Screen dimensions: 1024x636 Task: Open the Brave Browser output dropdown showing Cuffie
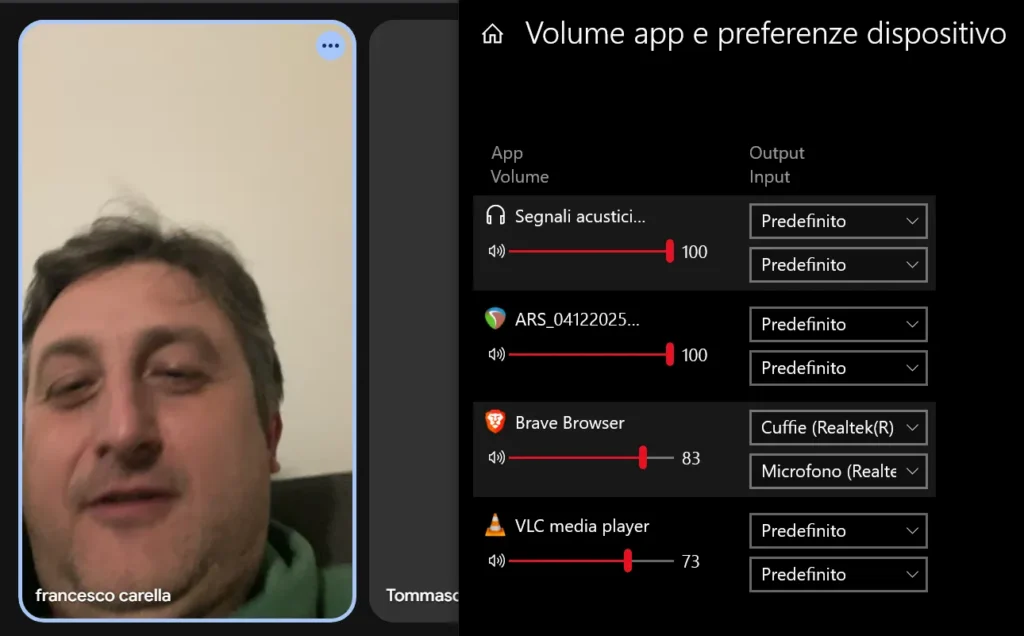(838, 428)
